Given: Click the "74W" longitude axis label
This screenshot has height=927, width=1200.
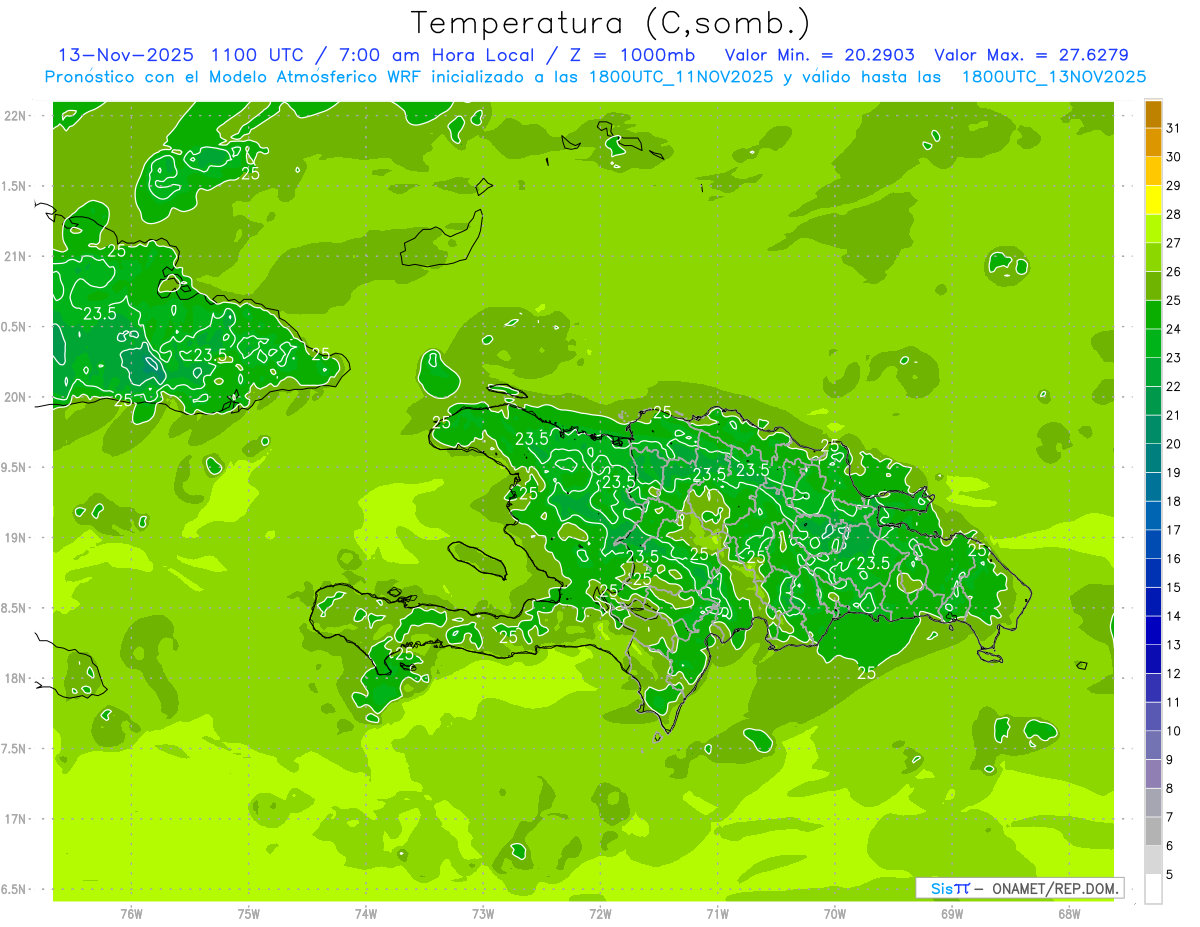Looking at the screenshot, I should point(366,913).
